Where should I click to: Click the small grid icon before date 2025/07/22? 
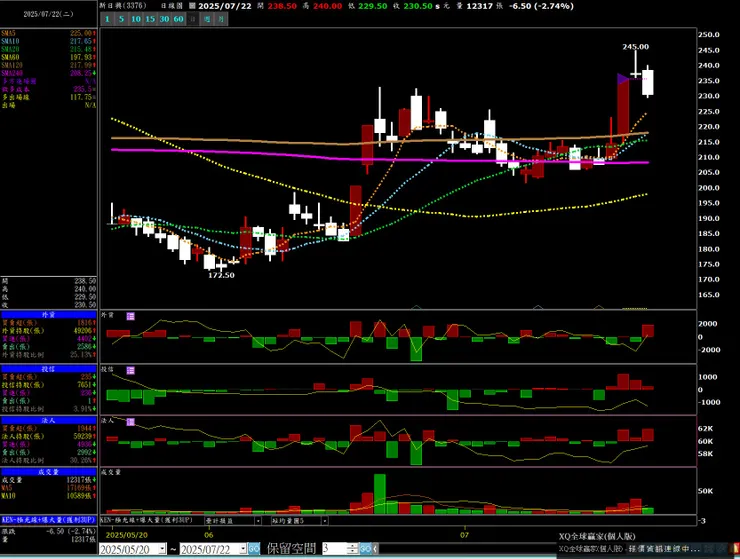pos(193,6)
